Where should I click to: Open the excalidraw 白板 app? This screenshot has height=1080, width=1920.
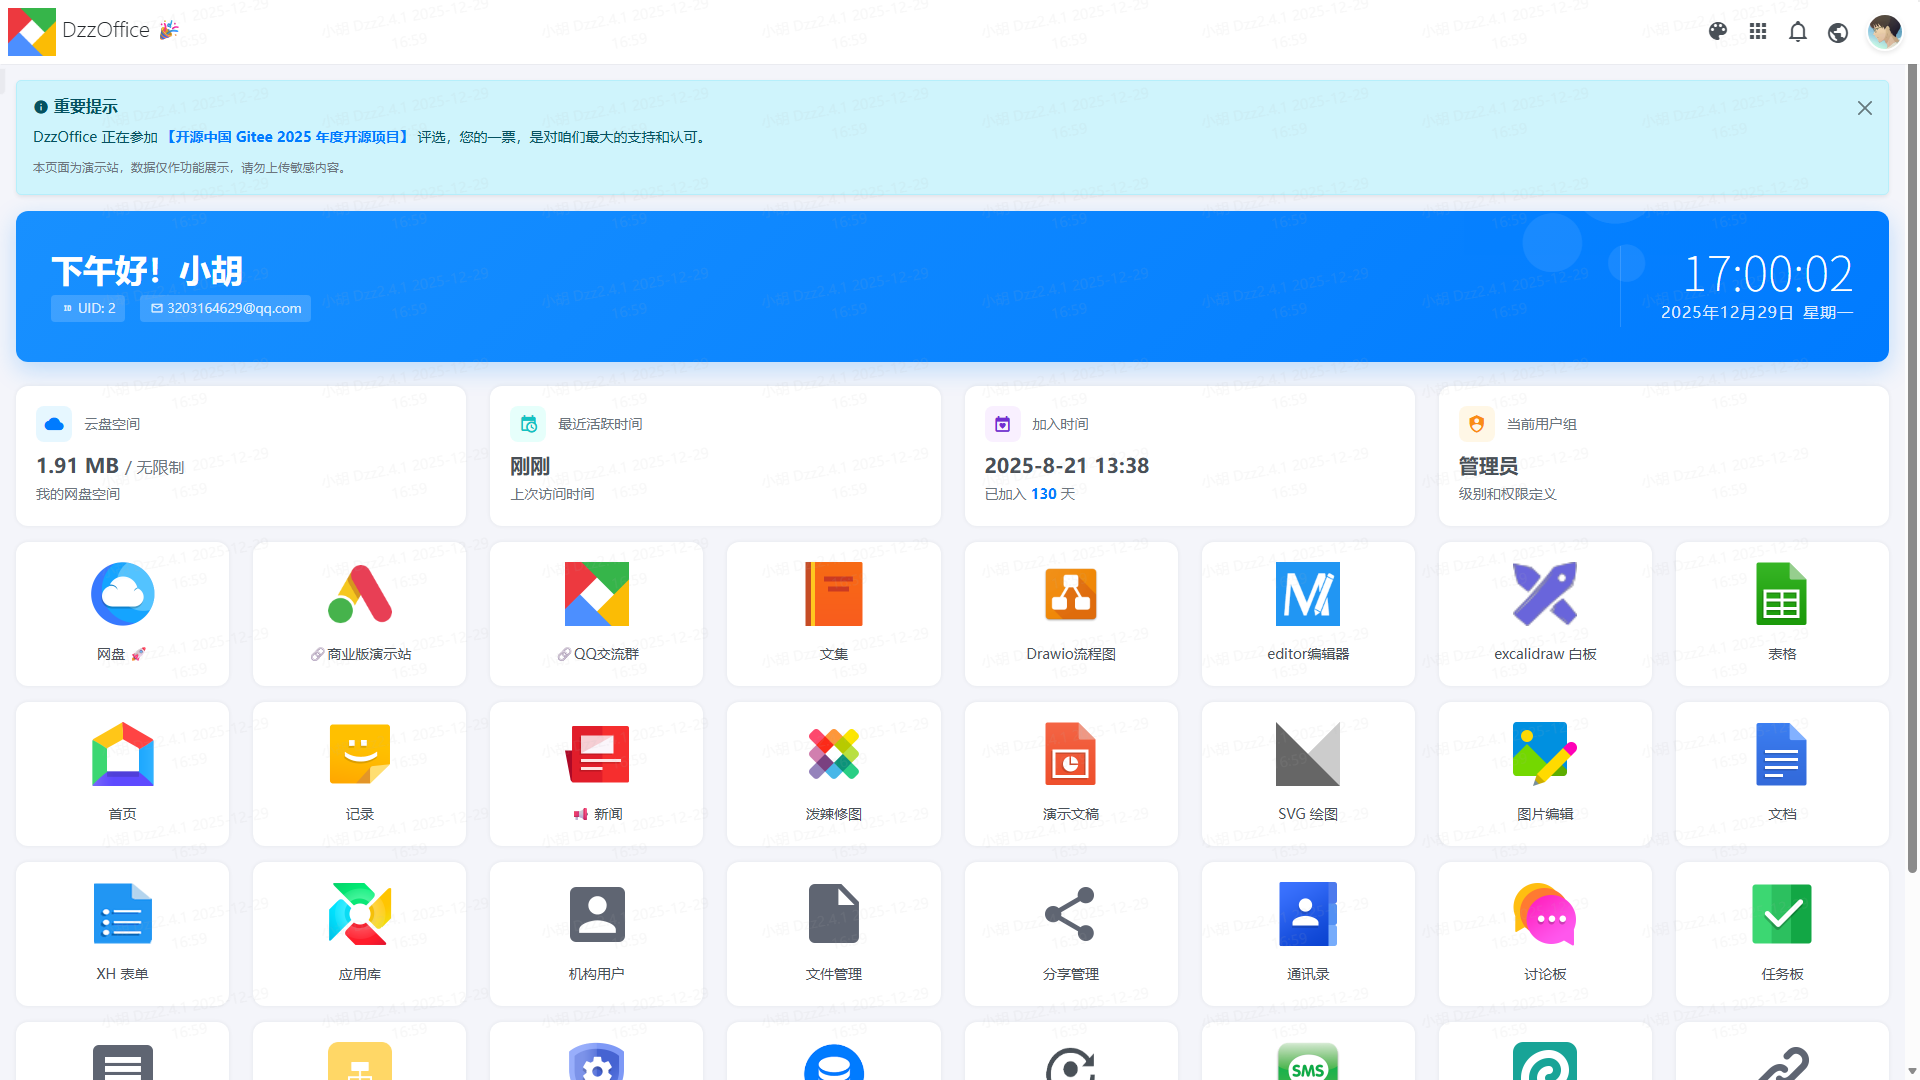[x=1545, y=613]
